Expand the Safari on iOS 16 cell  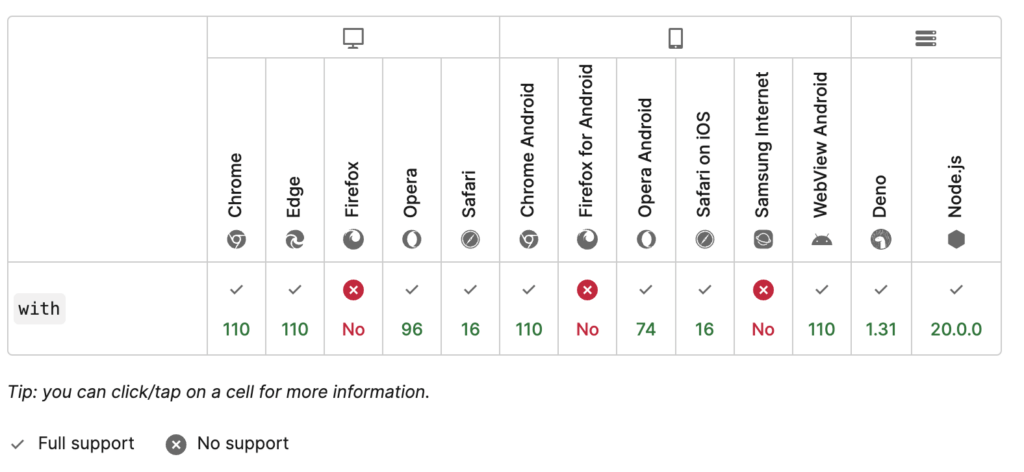[705, 309]
